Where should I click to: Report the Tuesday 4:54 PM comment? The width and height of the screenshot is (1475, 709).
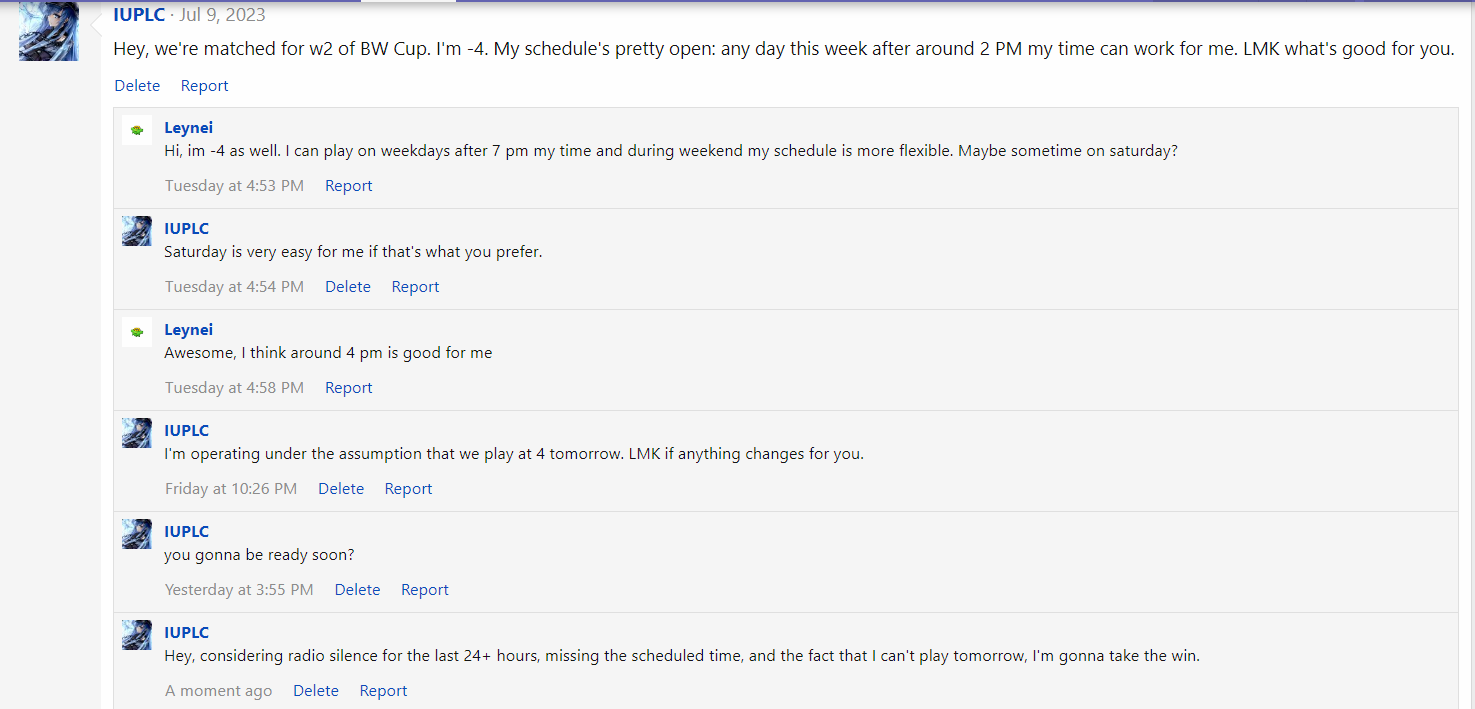click(x=415, y=287)
